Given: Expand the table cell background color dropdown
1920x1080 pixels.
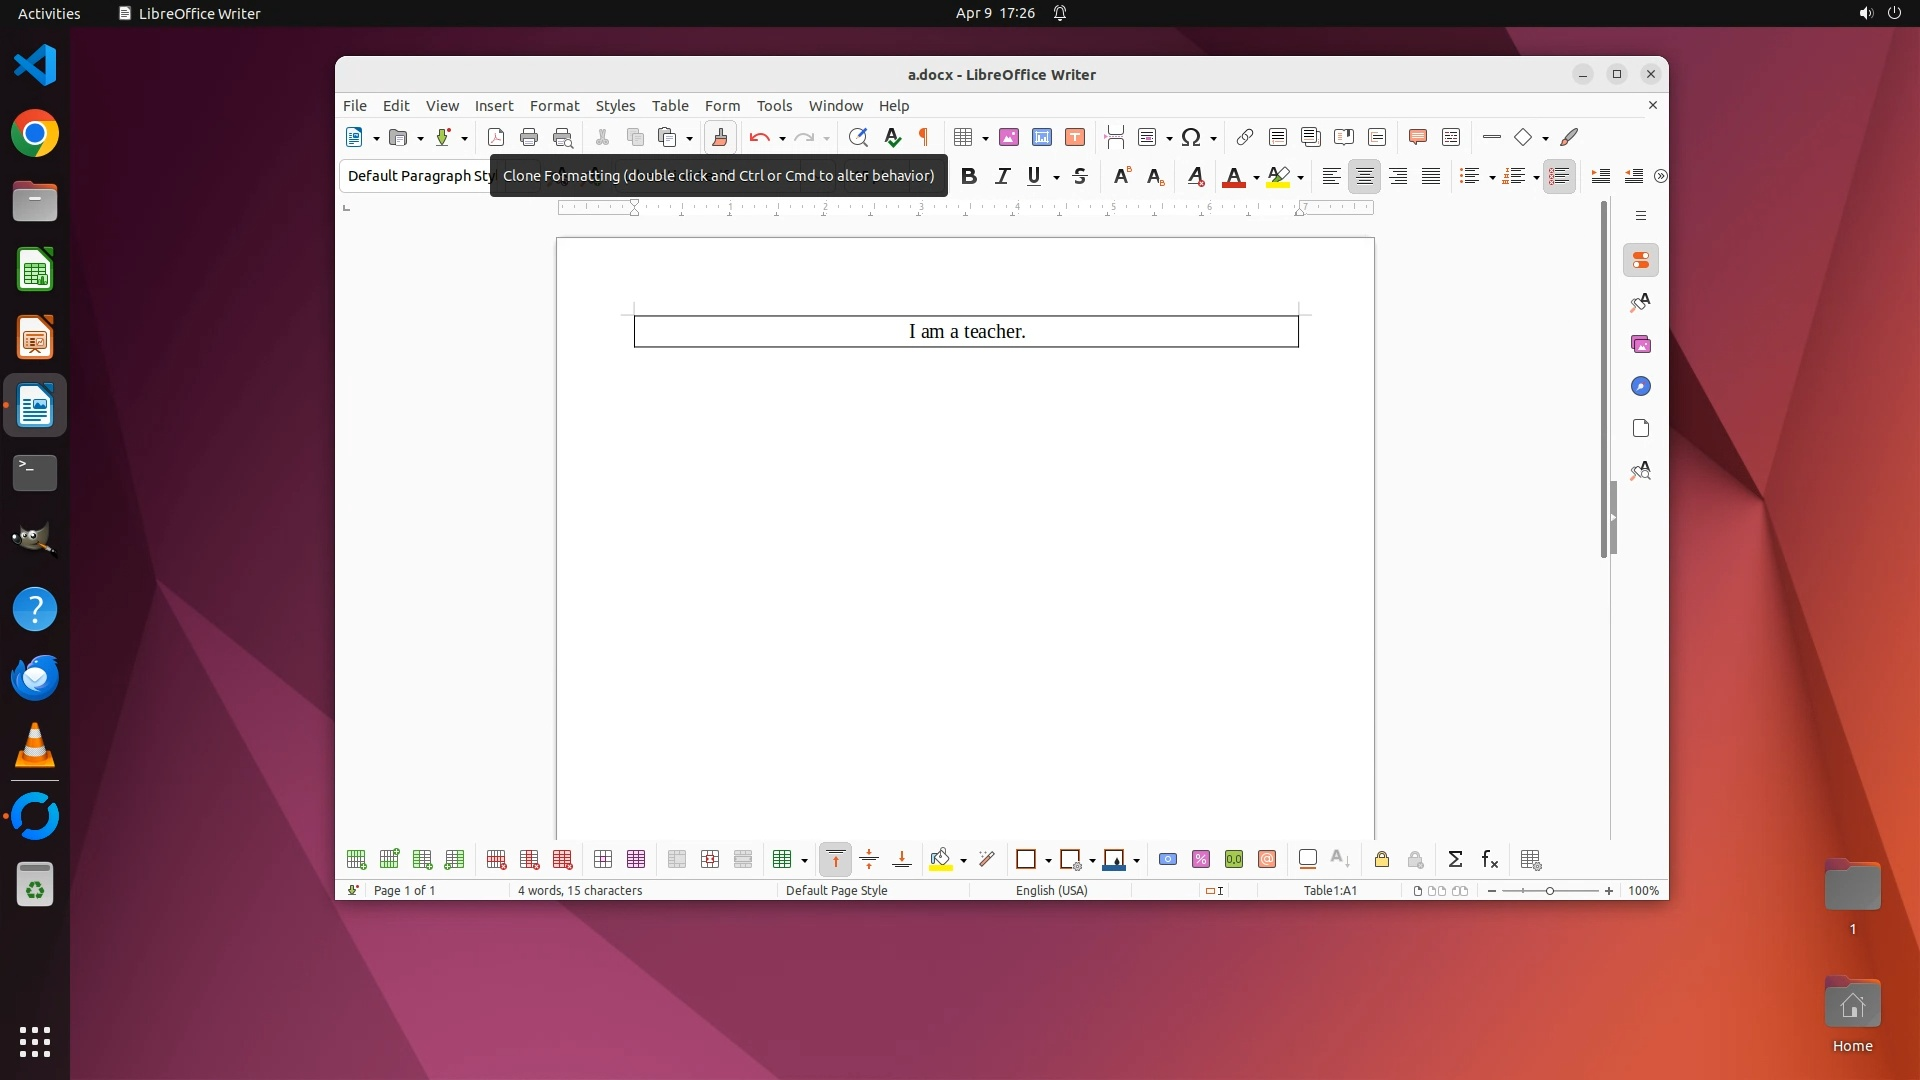Looking at the screenshot, I should [x=963, y=860].
